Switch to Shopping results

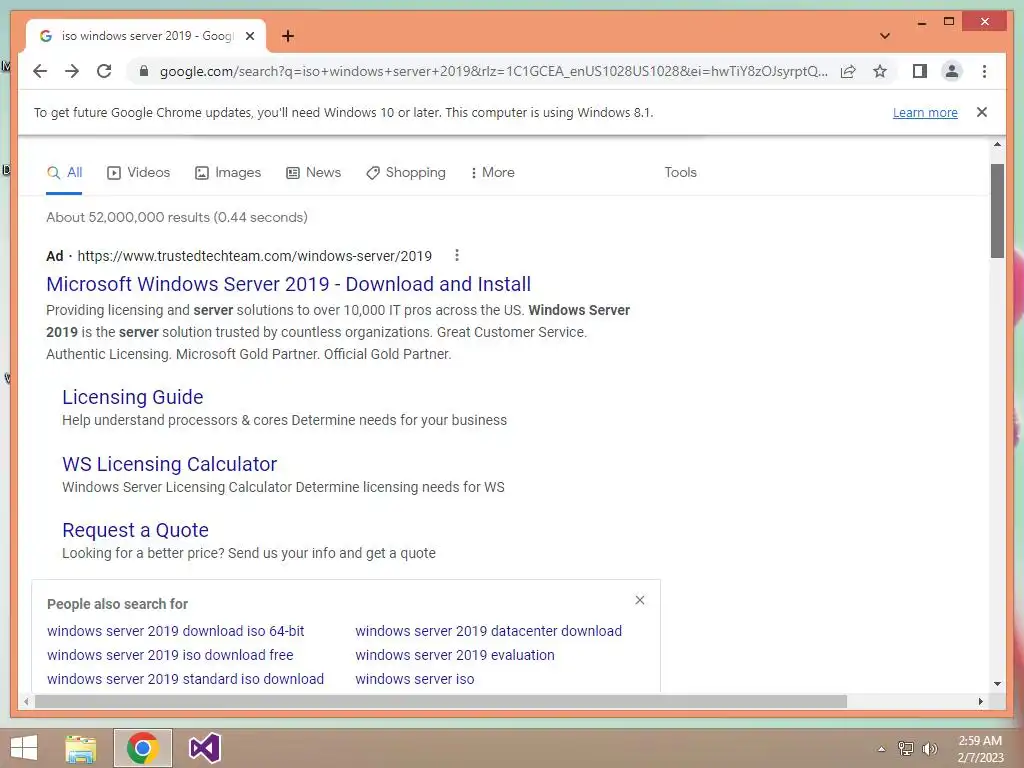click(x=406, y=172)
